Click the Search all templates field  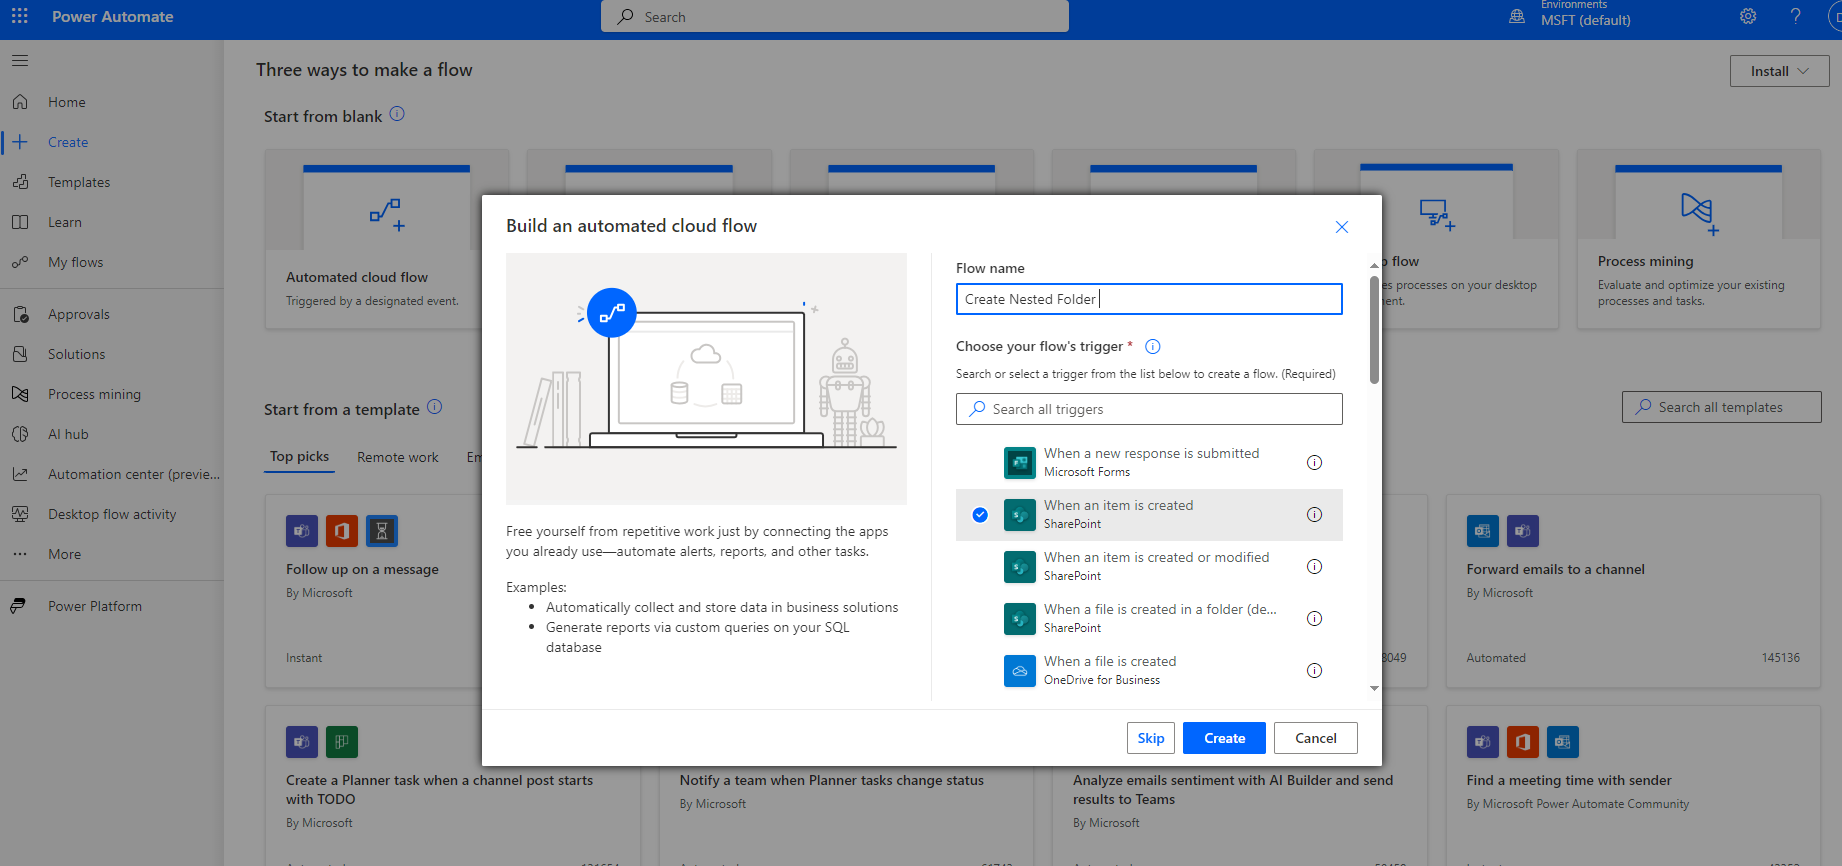tap(1721, 407)
